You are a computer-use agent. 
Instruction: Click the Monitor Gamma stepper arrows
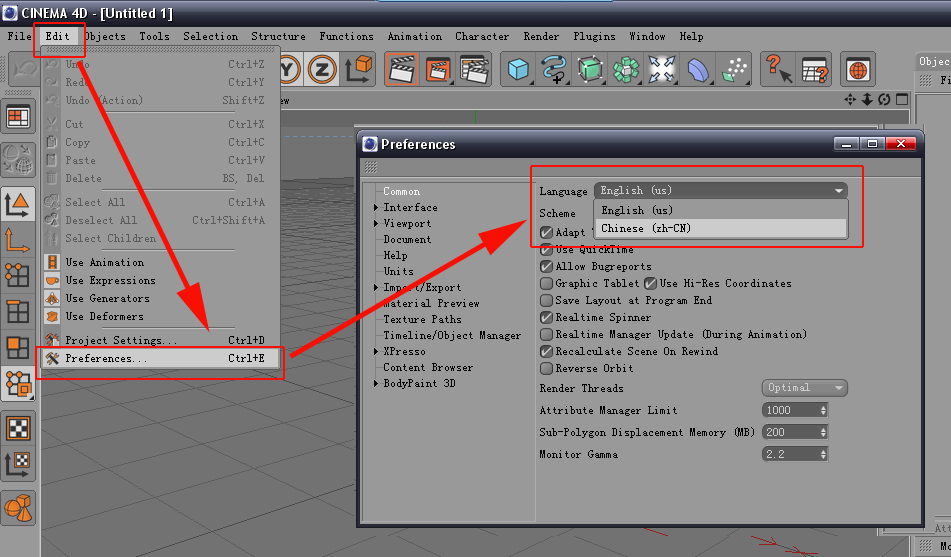pos(823,454)
